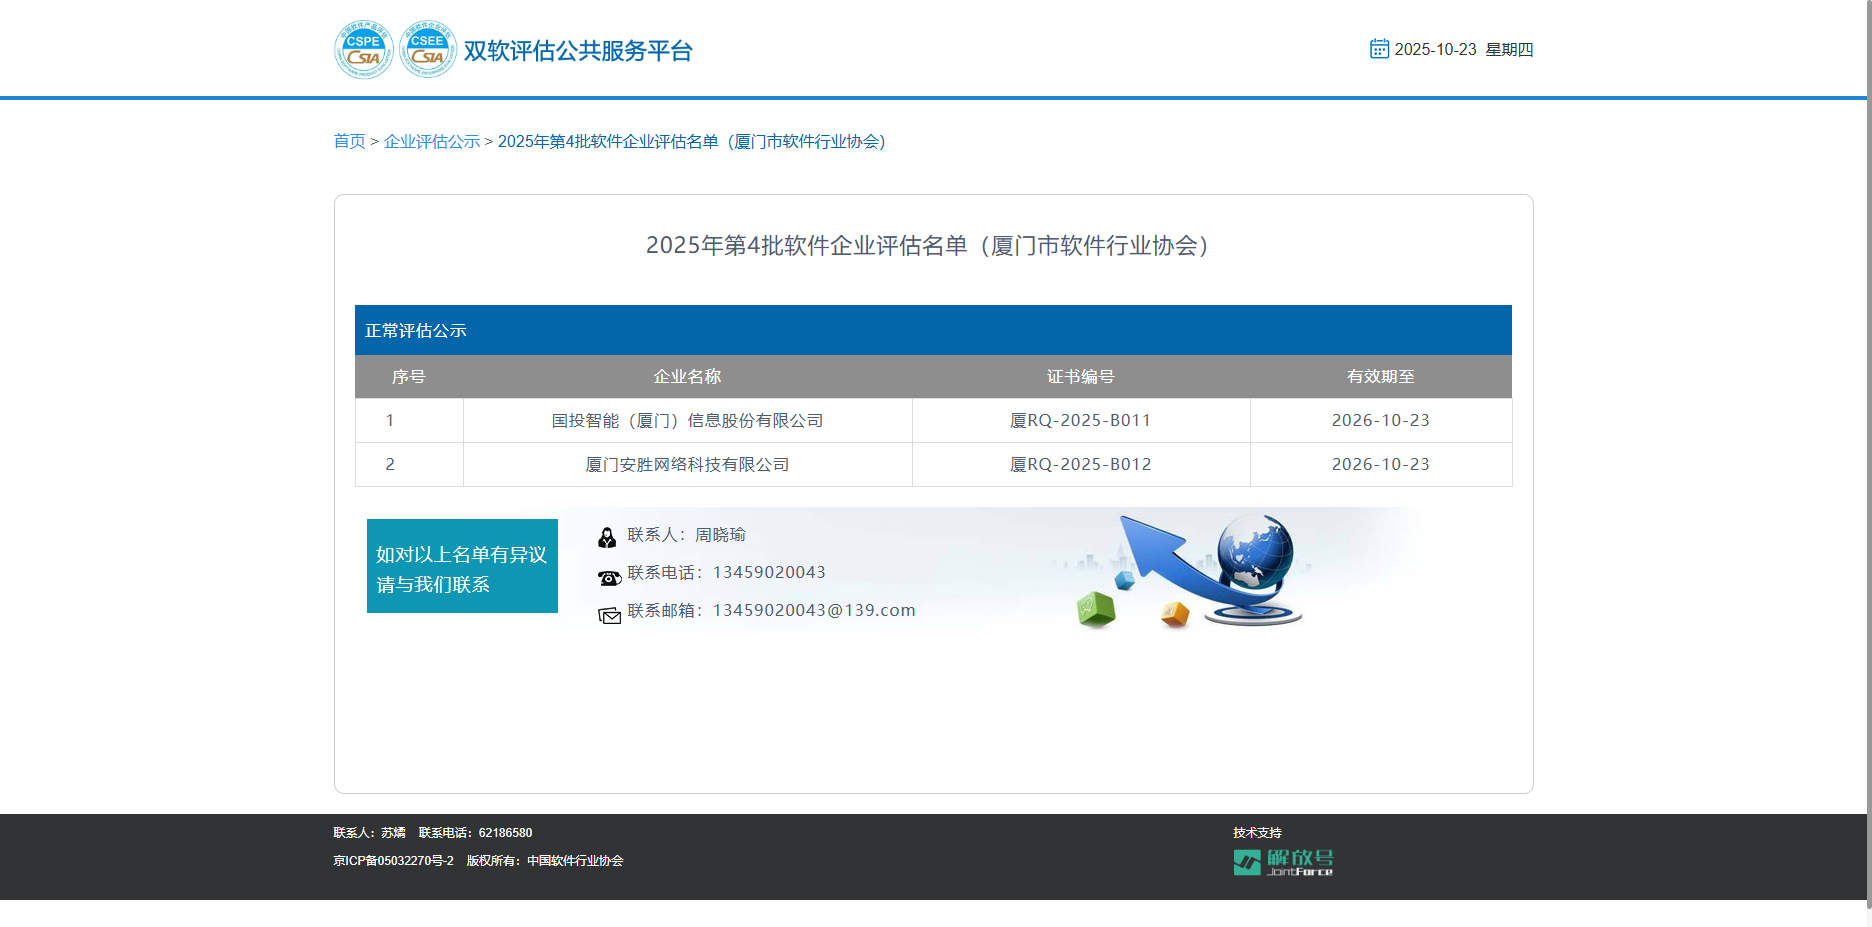Select the 正常评估公示 section header
This screenshot has height=927, width=1872.
pyautogui.click(x=416, y=331)
